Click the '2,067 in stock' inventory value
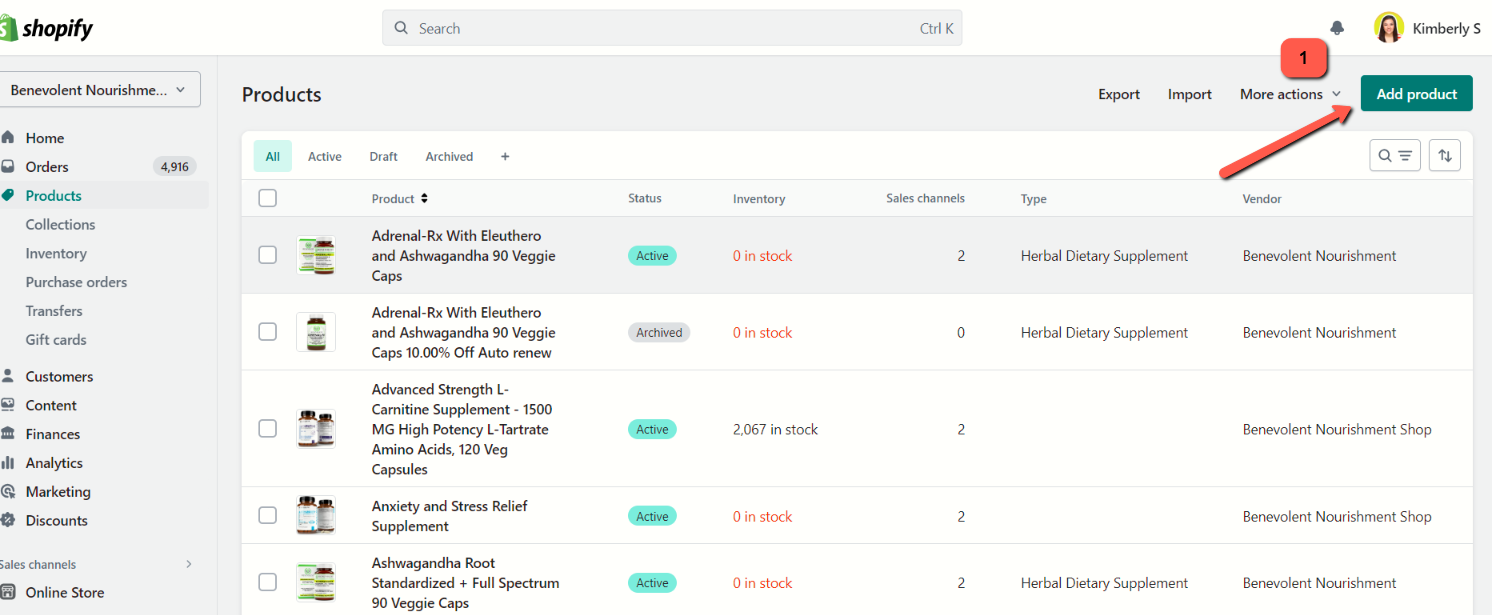Viewport: 1492px width, 615px height. coord(775,429)
